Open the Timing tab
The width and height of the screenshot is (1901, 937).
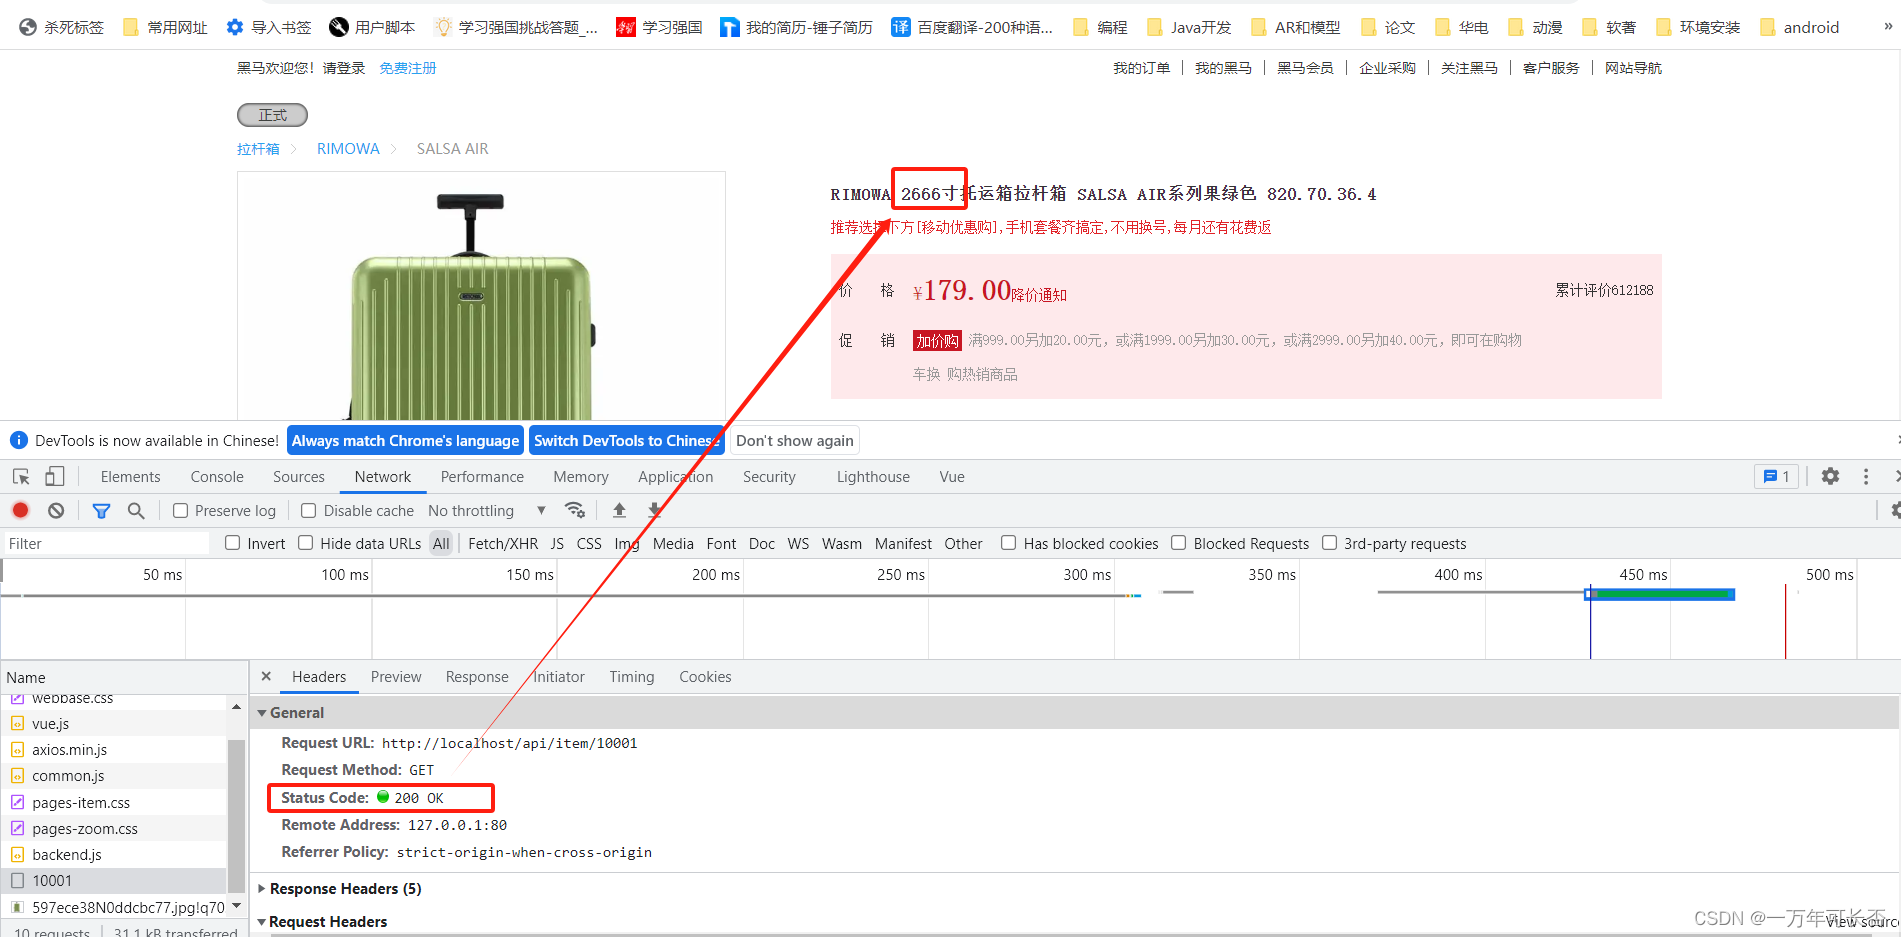632,677
